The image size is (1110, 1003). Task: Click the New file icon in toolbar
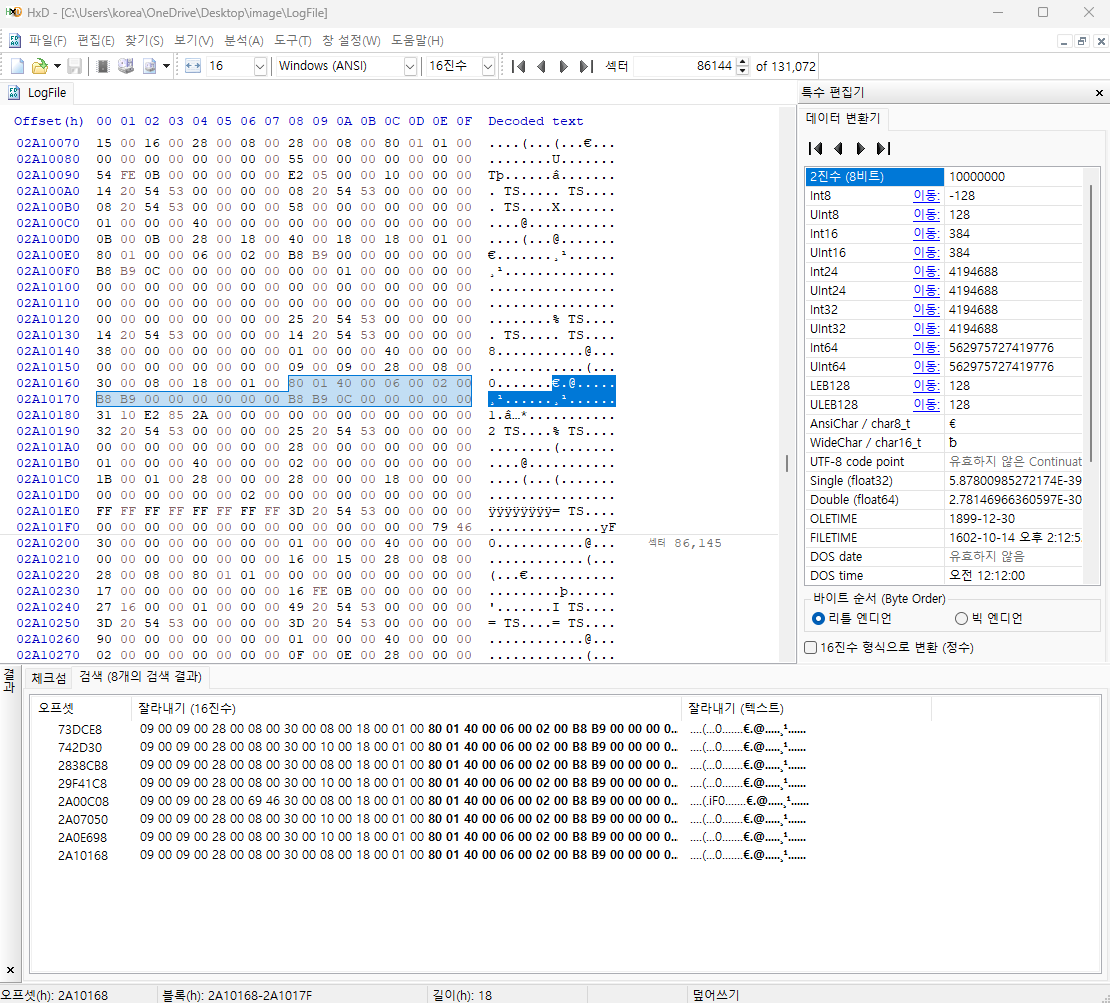point(17,66)
